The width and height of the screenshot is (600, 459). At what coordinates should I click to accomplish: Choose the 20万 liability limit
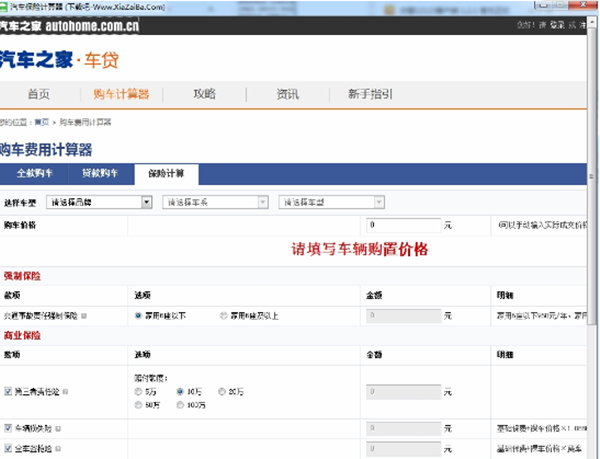pos(222,392)
